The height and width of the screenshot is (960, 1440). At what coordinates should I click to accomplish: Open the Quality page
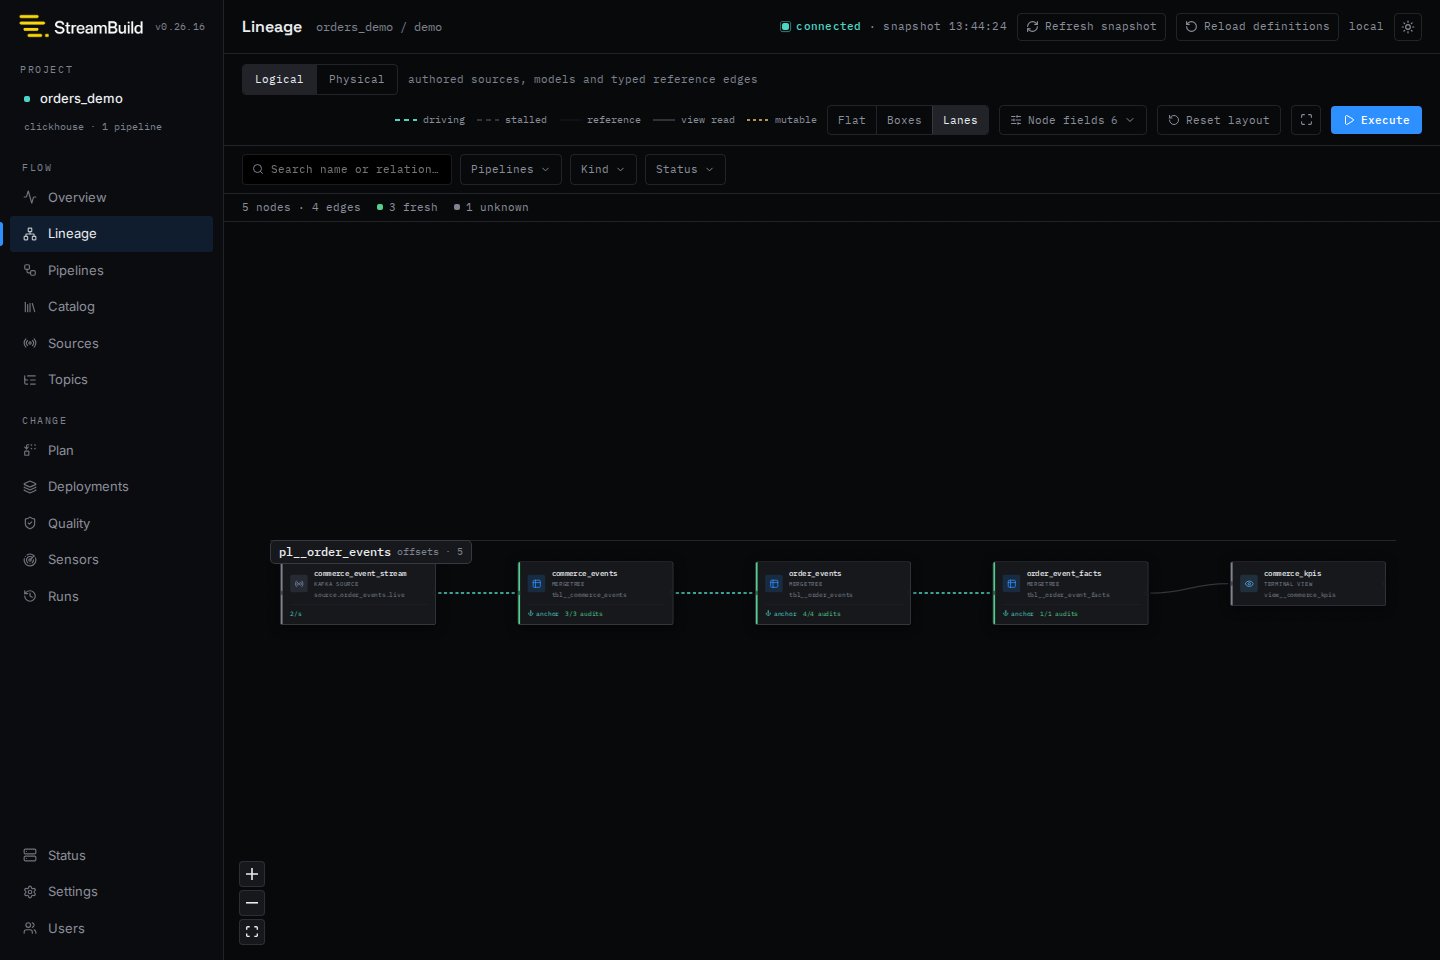[x=111, y=523]
